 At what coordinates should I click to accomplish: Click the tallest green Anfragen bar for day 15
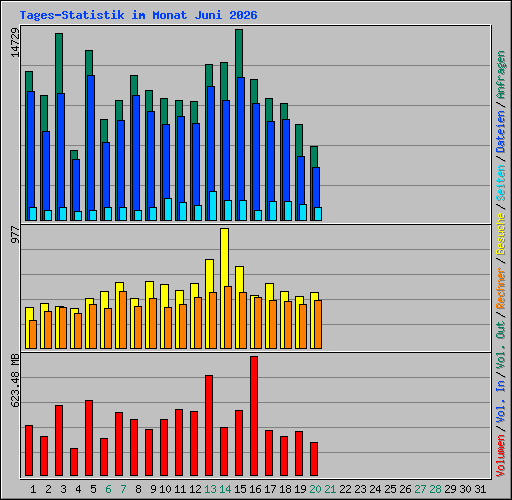tap(239, 53)
